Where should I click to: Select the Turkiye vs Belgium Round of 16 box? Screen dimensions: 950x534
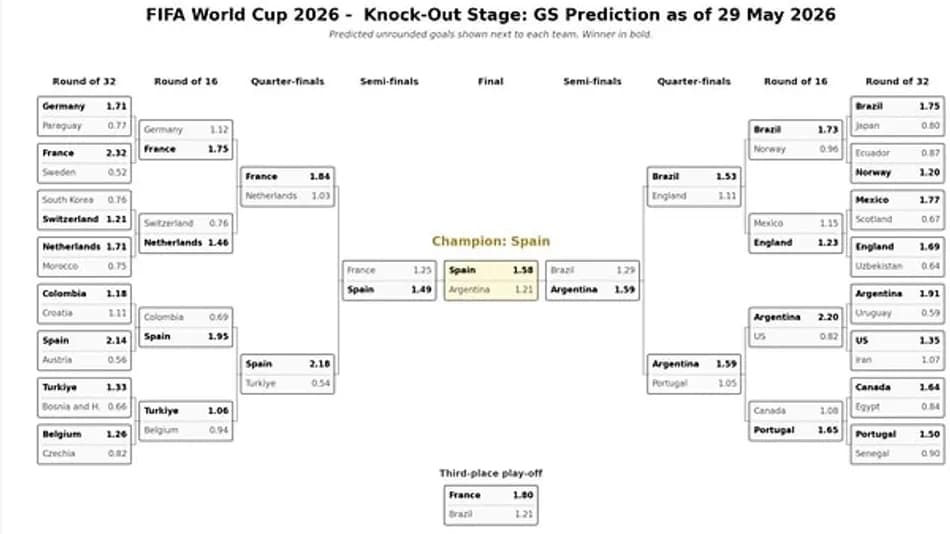pyautogui.click(x=186, y=421)
